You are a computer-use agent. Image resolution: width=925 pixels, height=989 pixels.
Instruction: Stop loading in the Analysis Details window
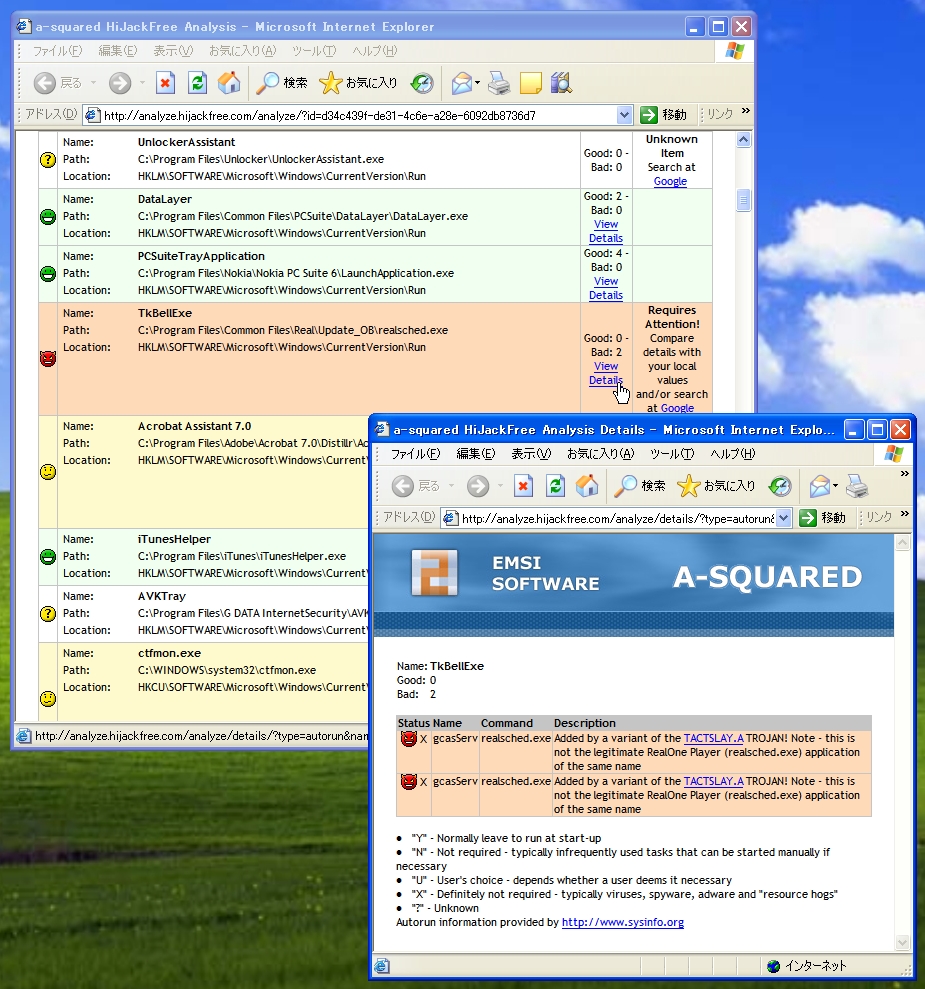click(x=523, y=486)
